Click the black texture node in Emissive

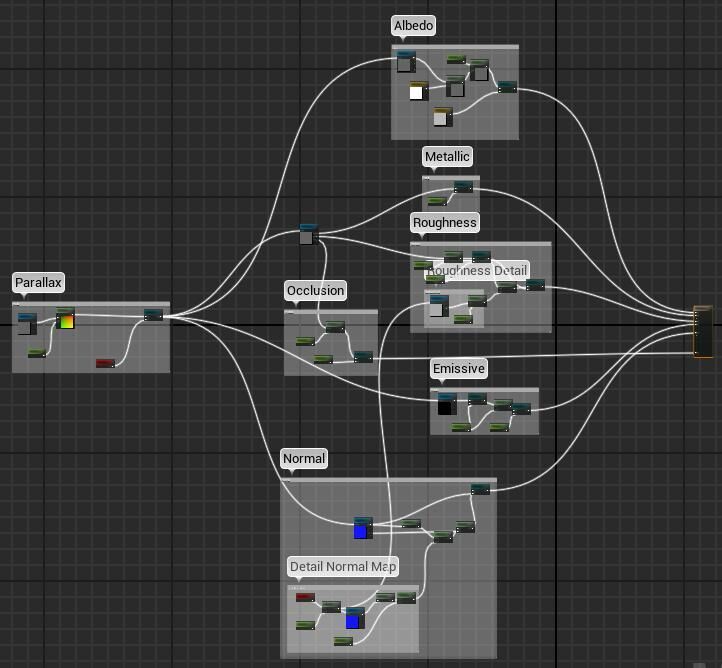coord(446,404)
